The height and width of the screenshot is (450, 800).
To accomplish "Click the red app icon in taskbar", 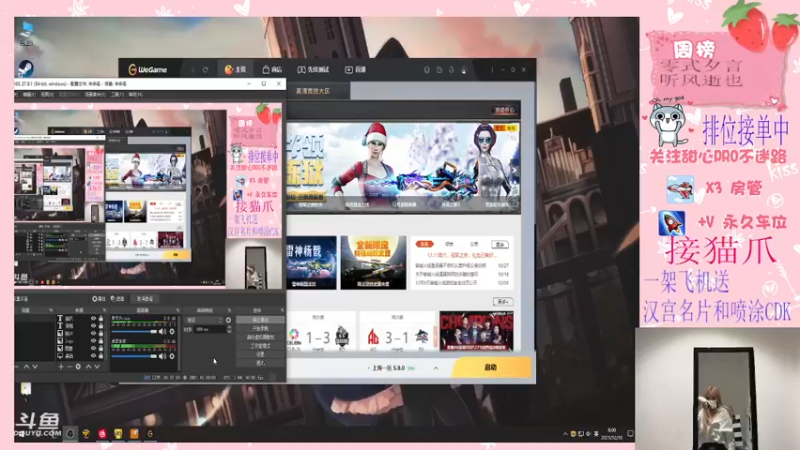I will point(102,434).
